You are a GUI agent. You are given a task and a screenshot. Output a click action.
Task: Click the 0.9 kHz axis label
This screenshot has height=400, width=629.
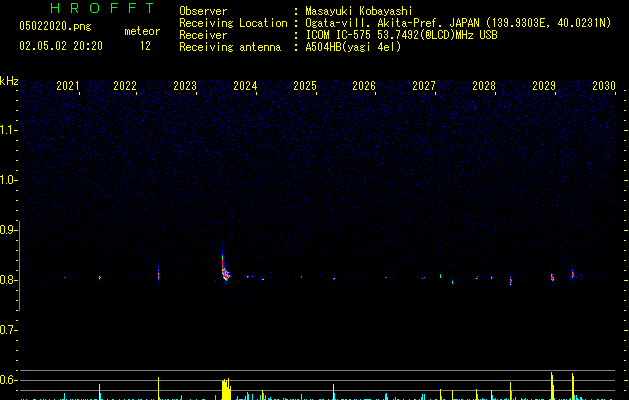[8, 230]
